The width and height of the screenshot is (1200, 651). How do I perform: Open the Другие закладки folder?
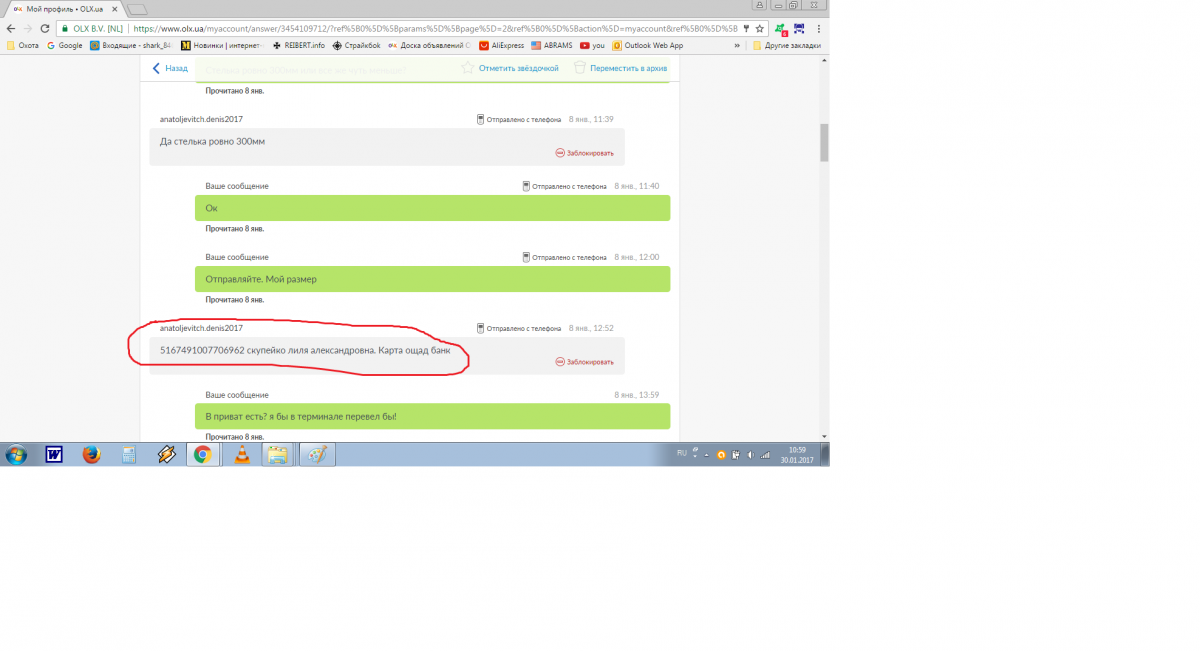point(787,45)
